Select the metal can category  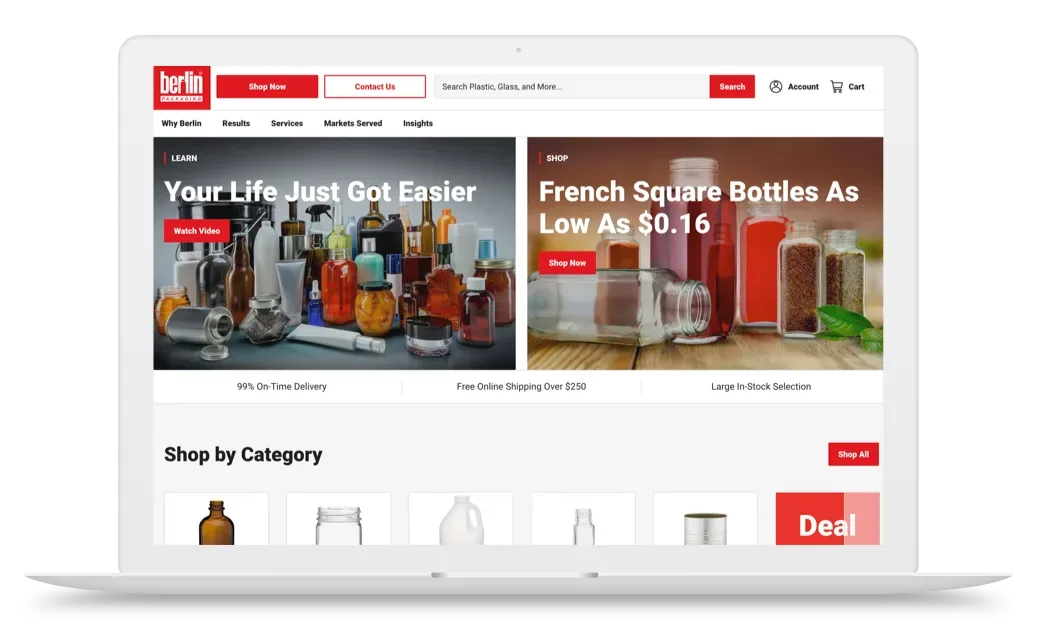point(705,520)
